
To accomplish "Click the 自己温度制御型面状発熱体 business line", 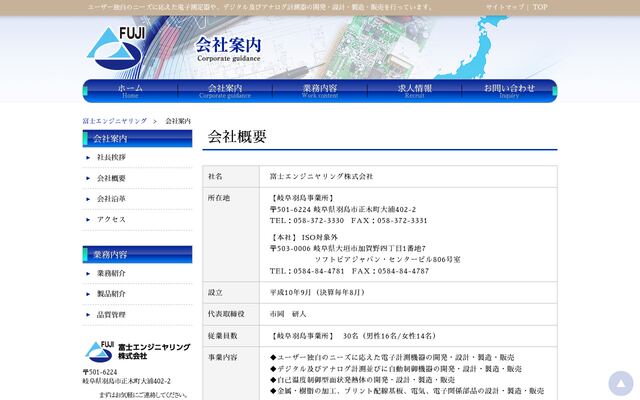I will tap(362, 380).
